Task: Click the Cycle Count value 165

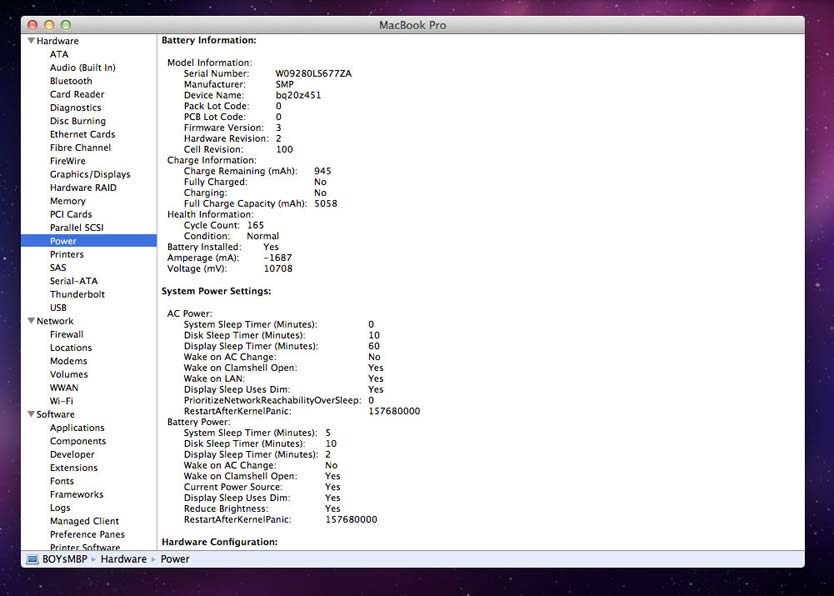Action: (255, 225)
